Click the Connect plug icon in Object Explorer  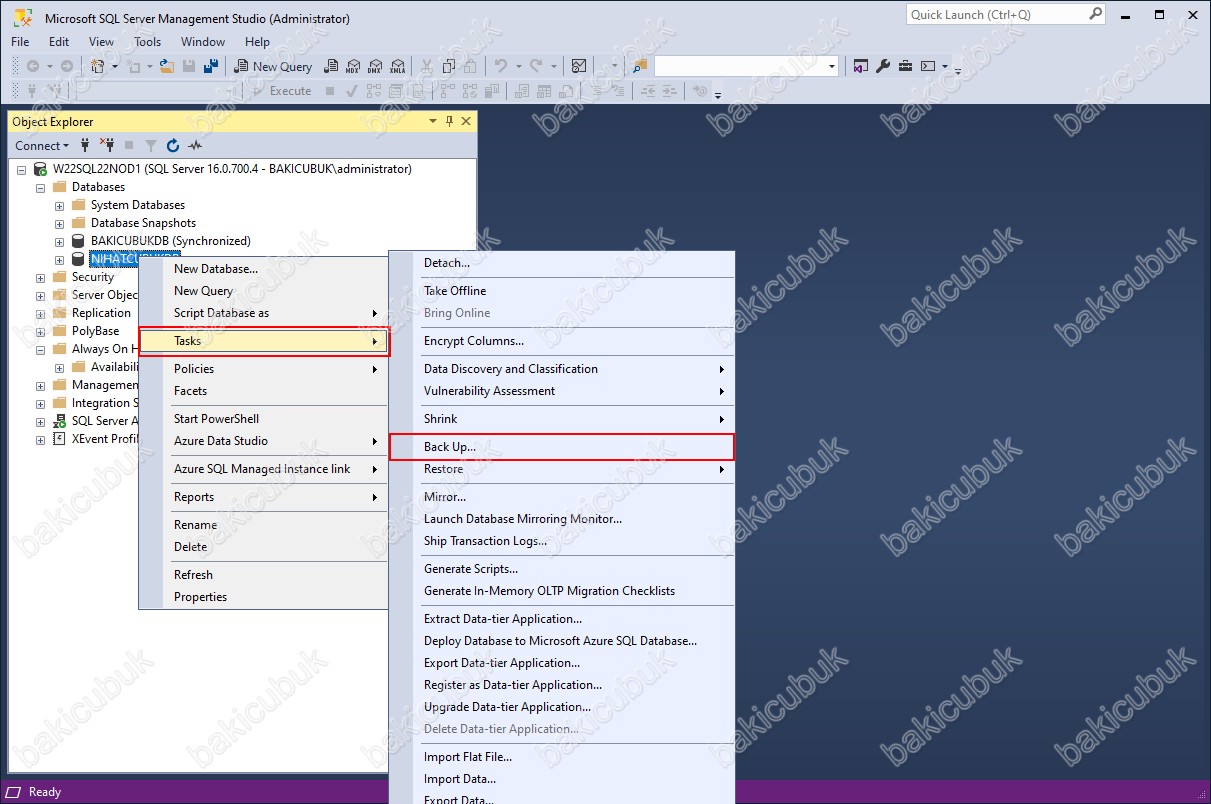[85, 145]
